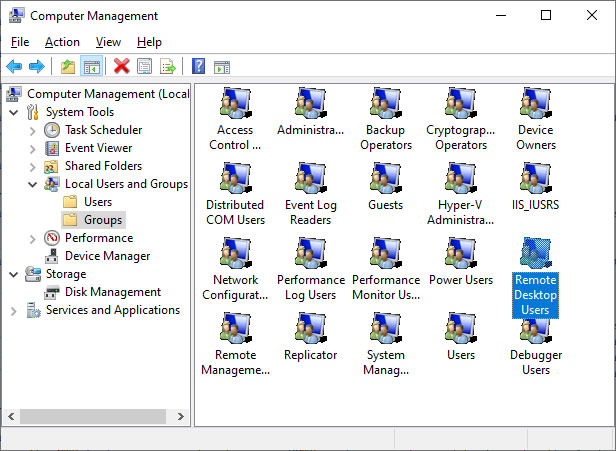Screen dimensions: 616x451
Task: Select the System Managed group icon
Action: click(x=385, y=328)
